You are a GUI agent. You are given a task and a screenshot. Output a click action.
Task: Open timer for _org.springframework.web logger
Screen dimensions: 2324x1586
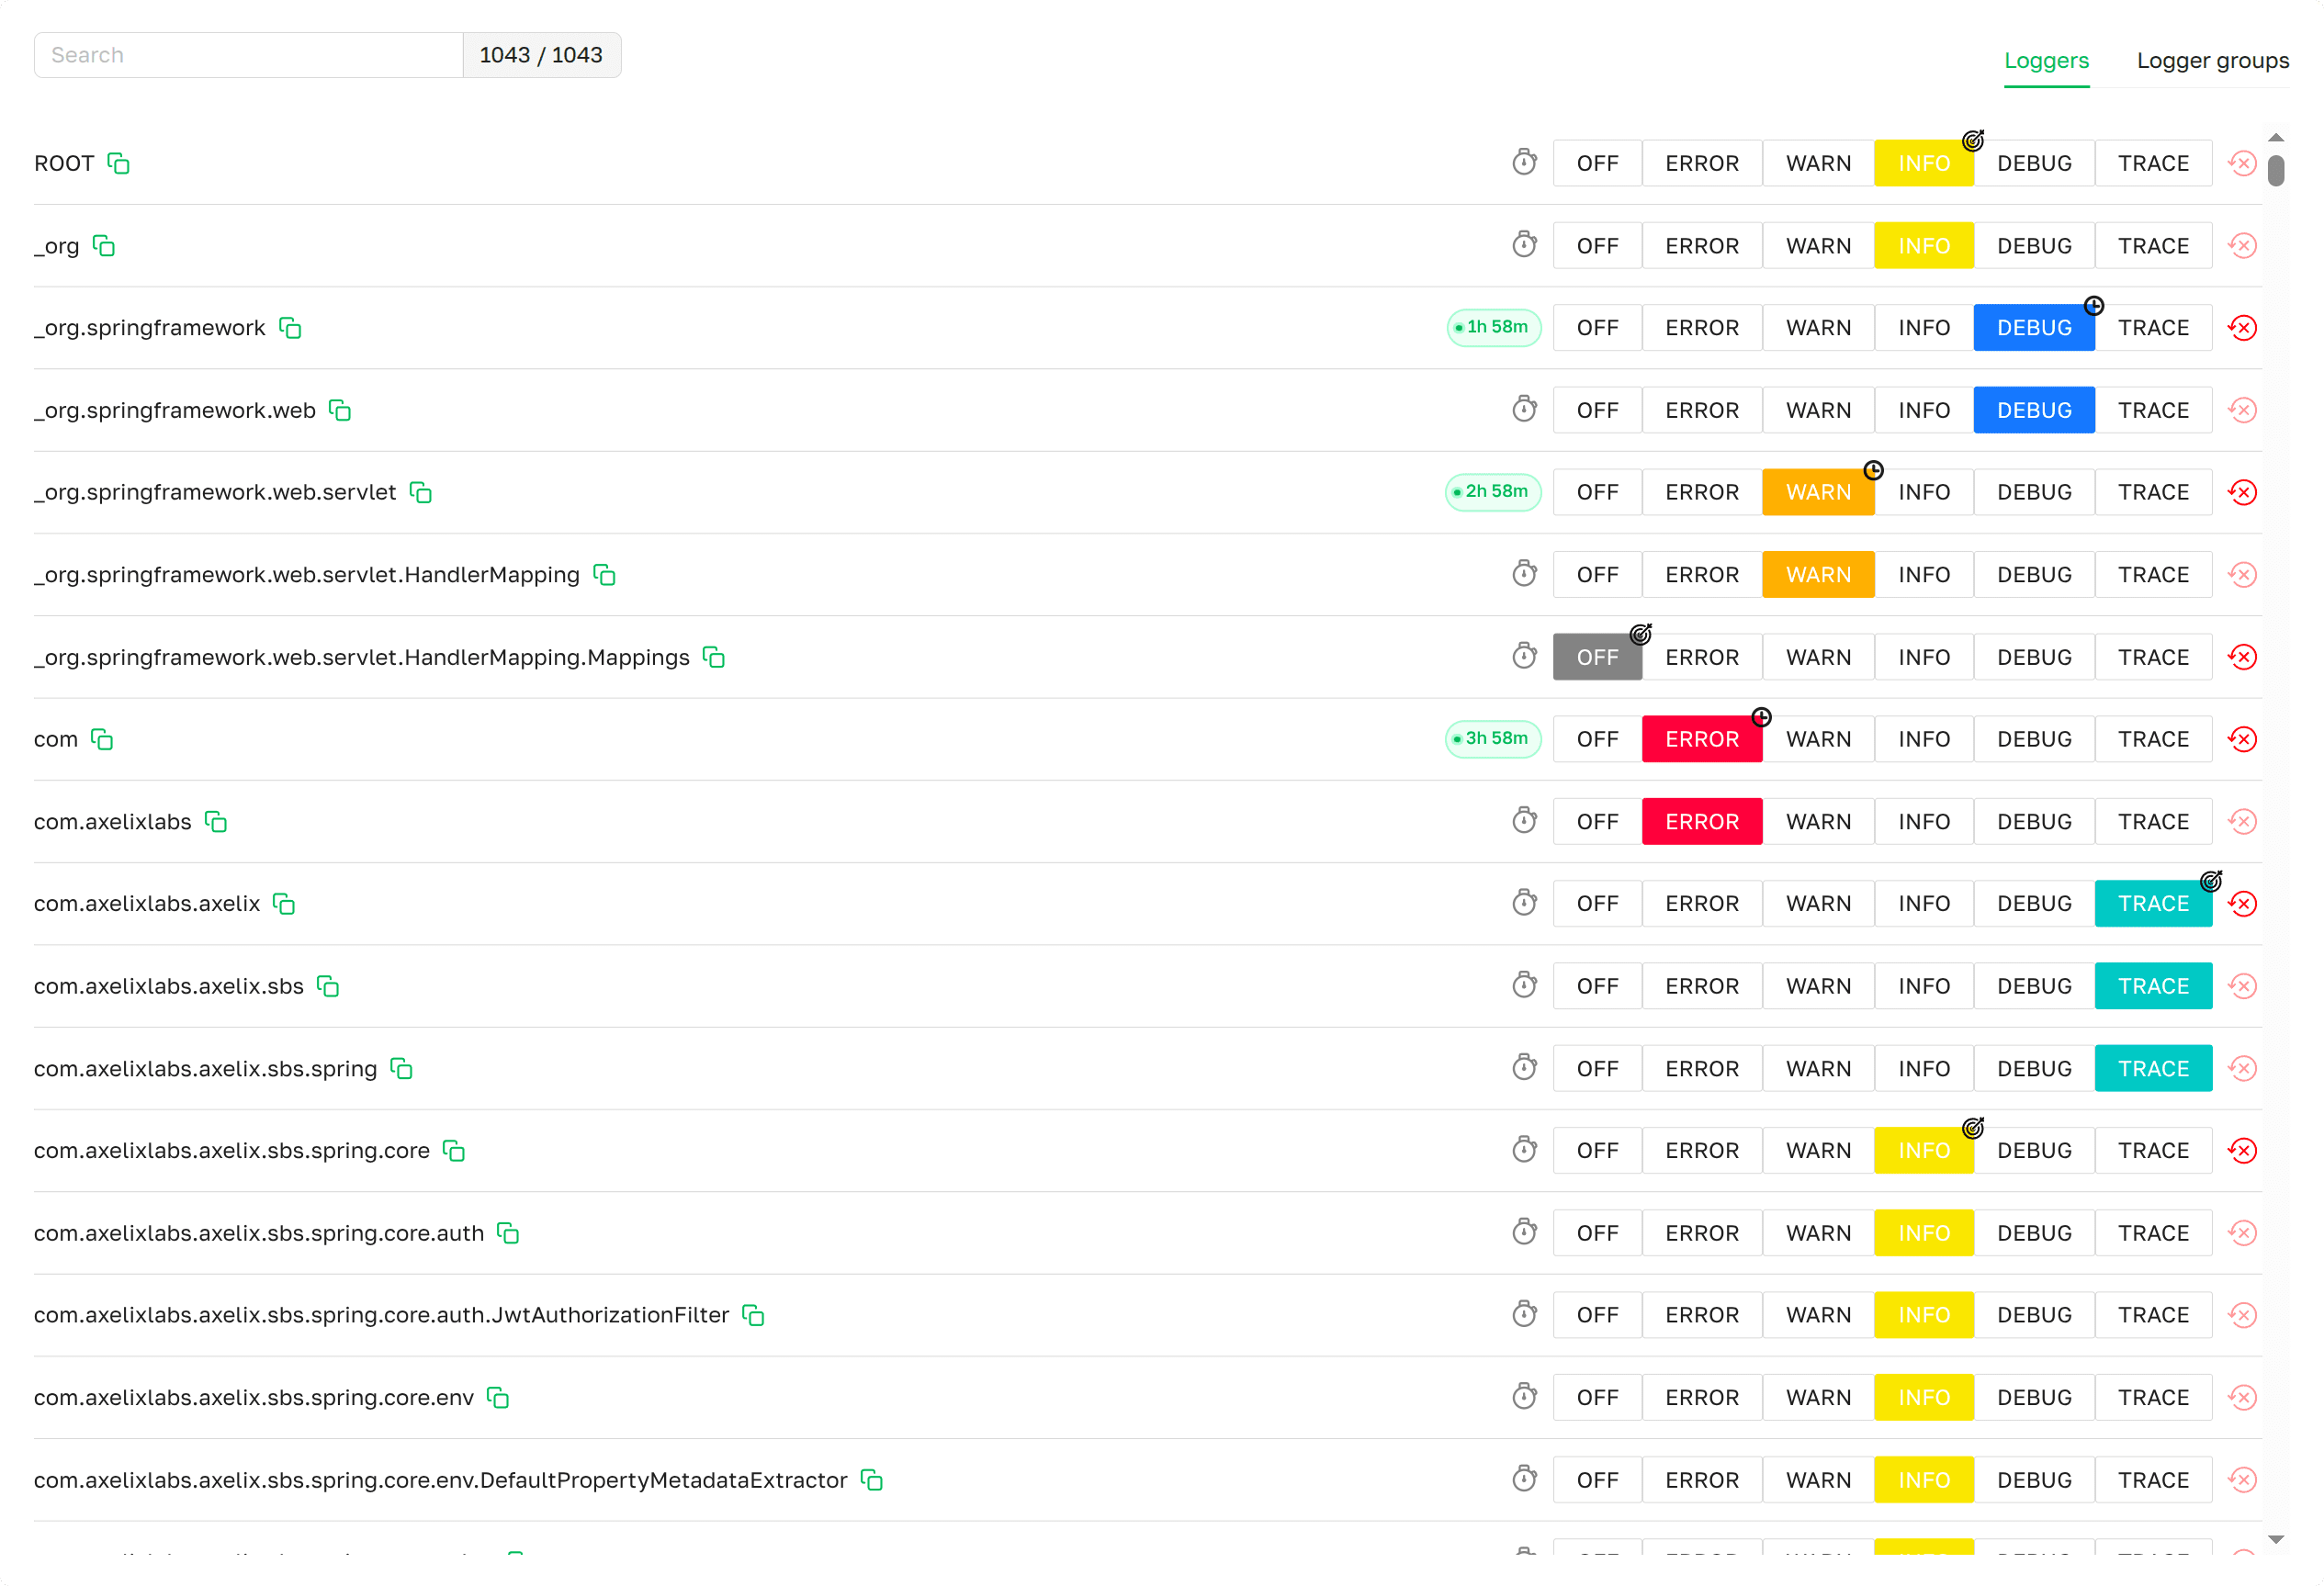[1524, 409]
